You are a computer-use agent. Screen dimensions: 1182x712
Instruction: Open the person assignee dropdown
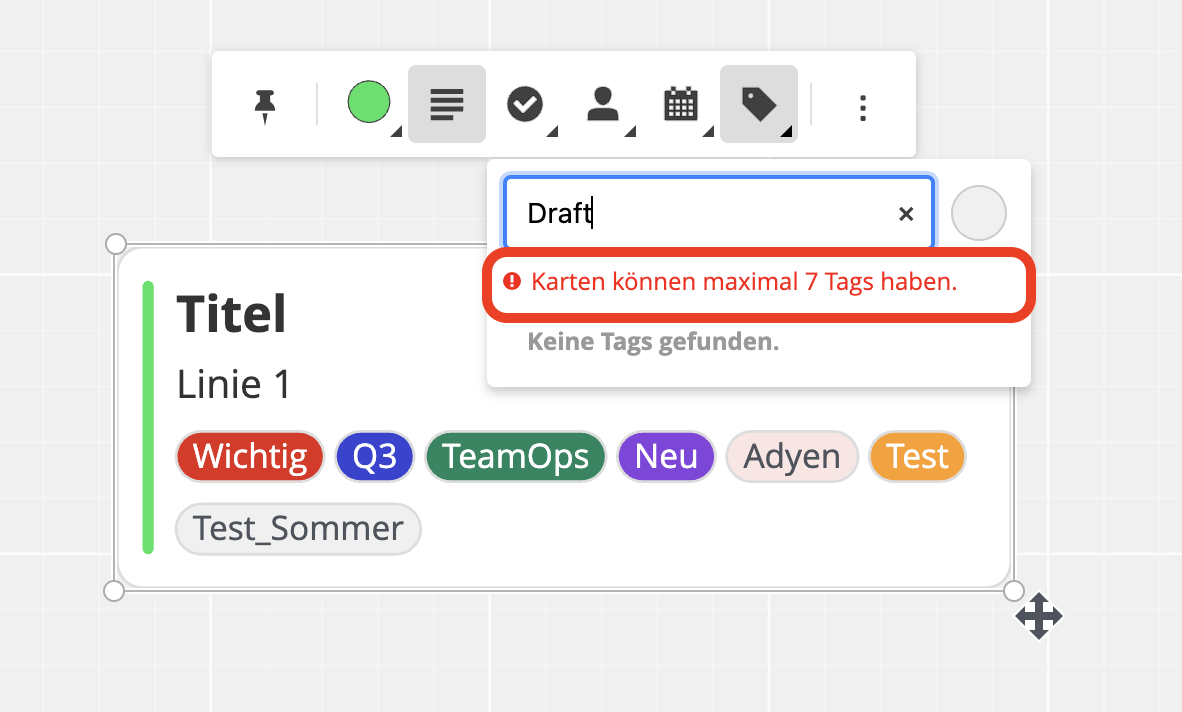point(603,104)
